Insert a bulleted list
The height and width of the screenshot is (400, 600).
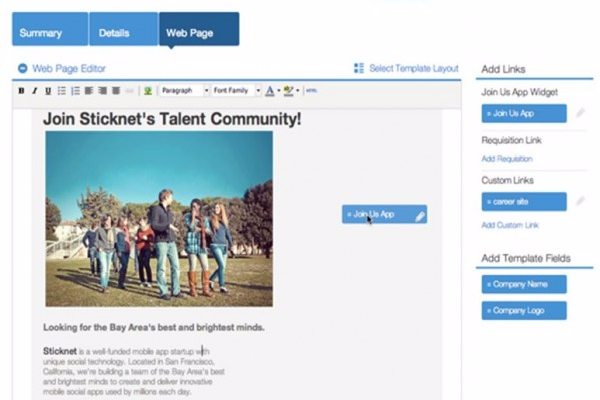pos(62,90)
